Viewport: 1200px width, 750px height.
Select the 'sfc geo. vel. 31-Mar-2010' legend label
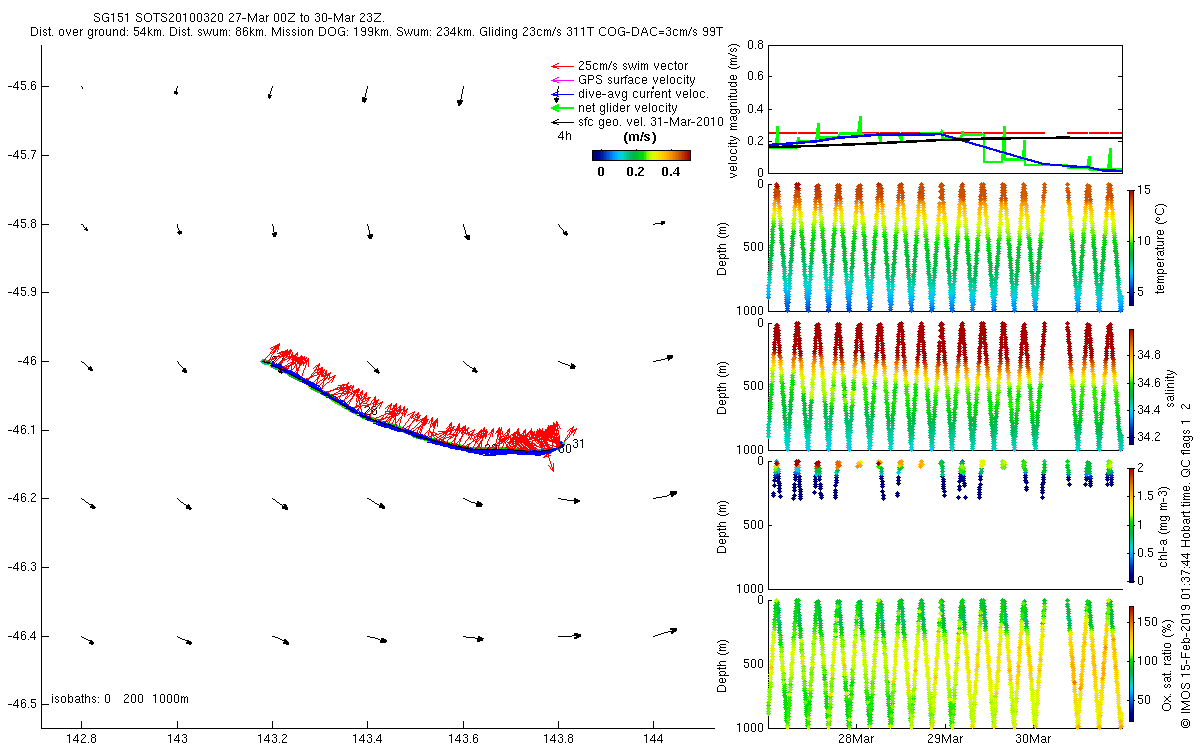click(x=650, y=121)
